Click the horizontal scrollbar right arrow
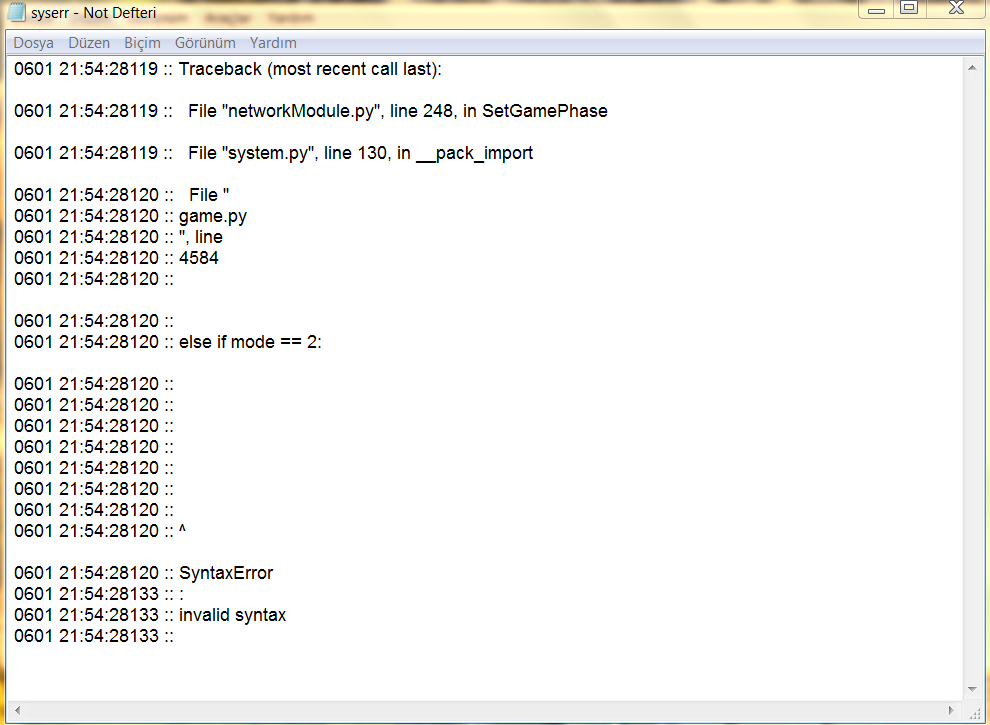This screenshot has width=990, height=725. click(951, 710)
